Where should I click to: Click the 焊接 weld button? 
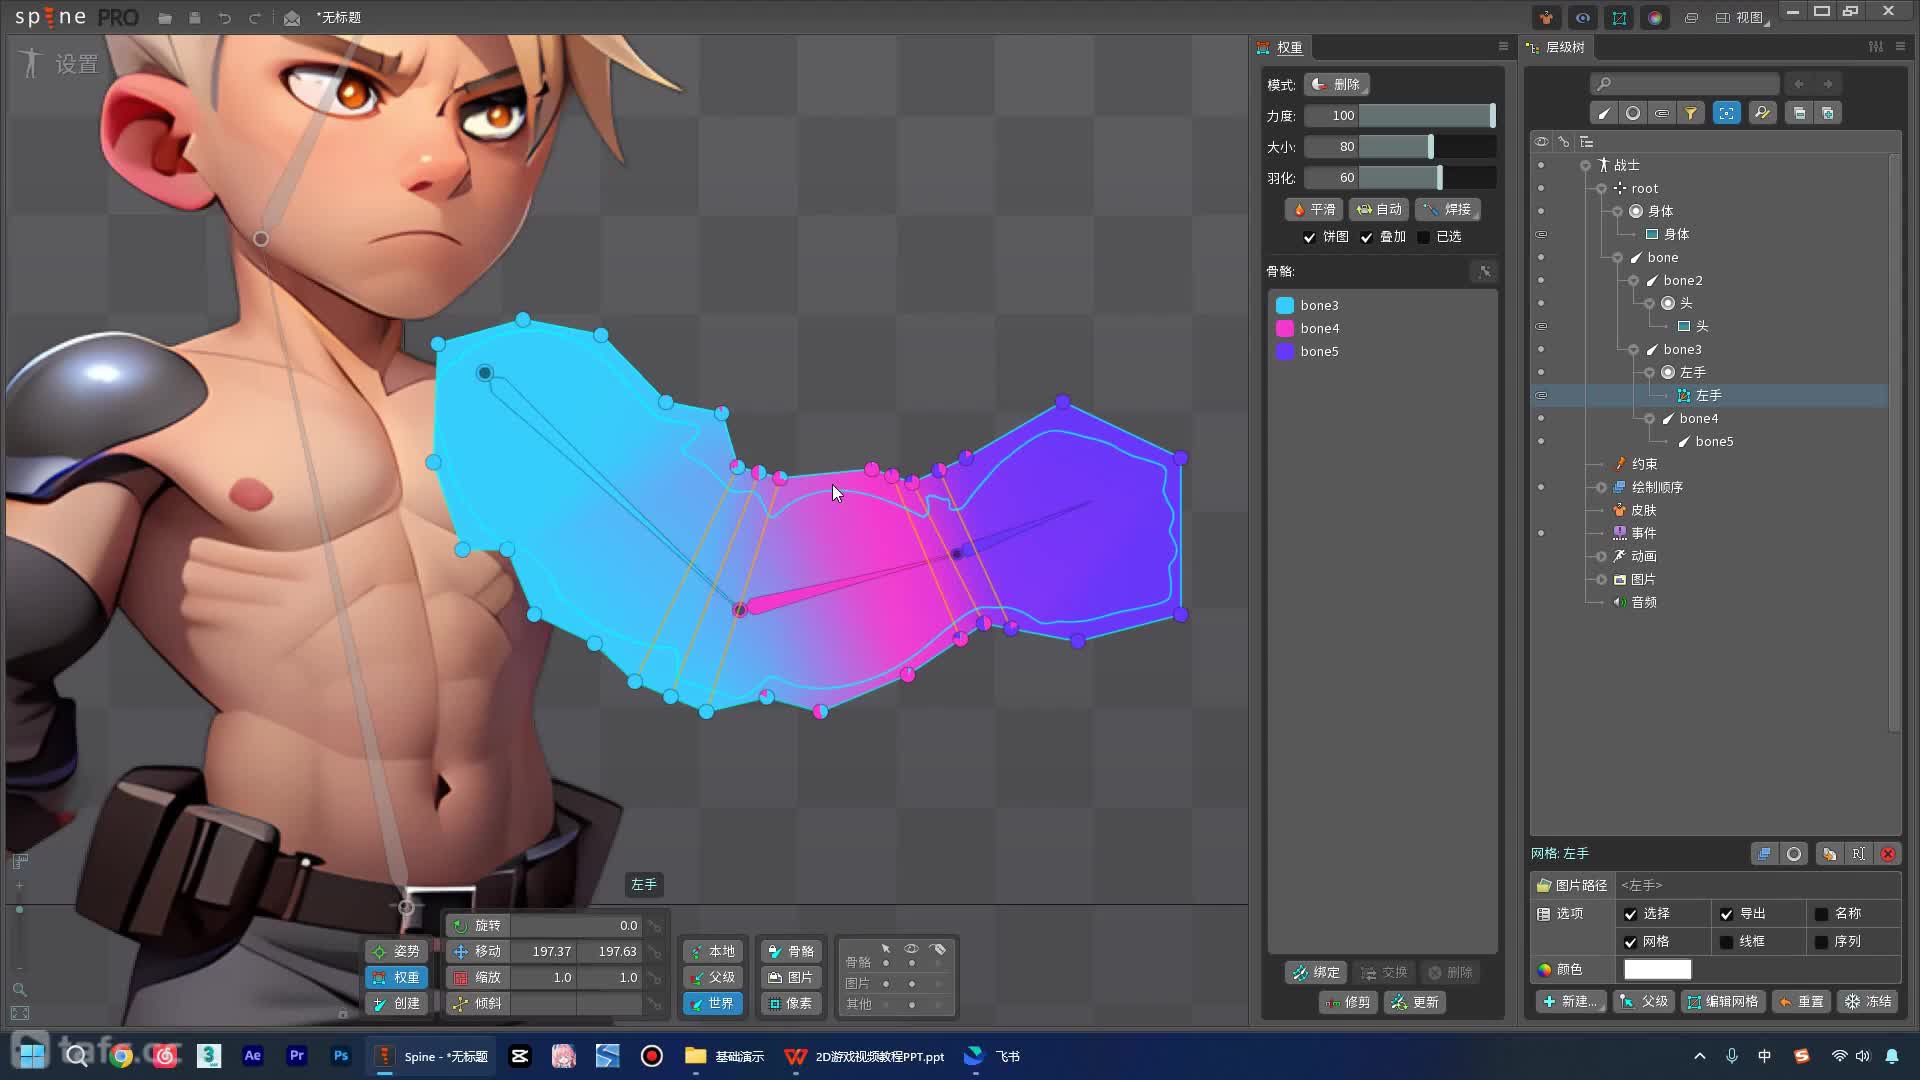(1448, 209)
